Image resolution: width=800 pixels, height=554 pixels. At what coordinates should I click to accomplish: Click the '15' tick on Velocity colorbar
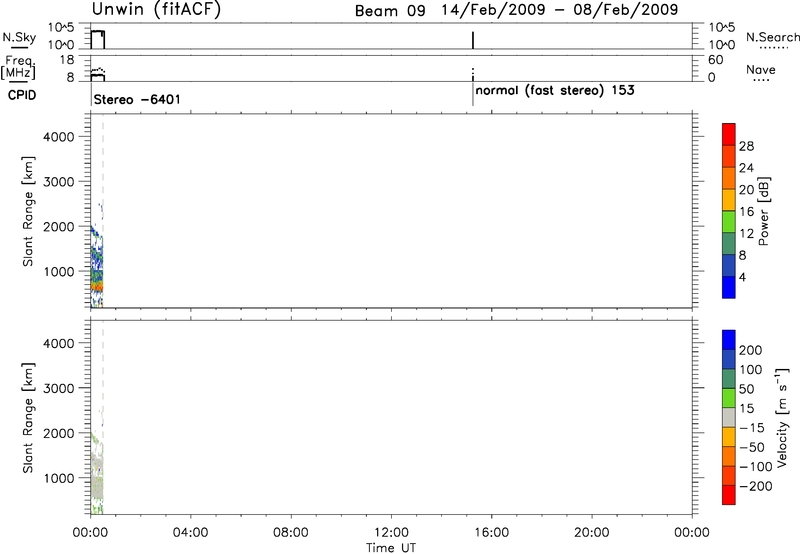tap(746, 409)
